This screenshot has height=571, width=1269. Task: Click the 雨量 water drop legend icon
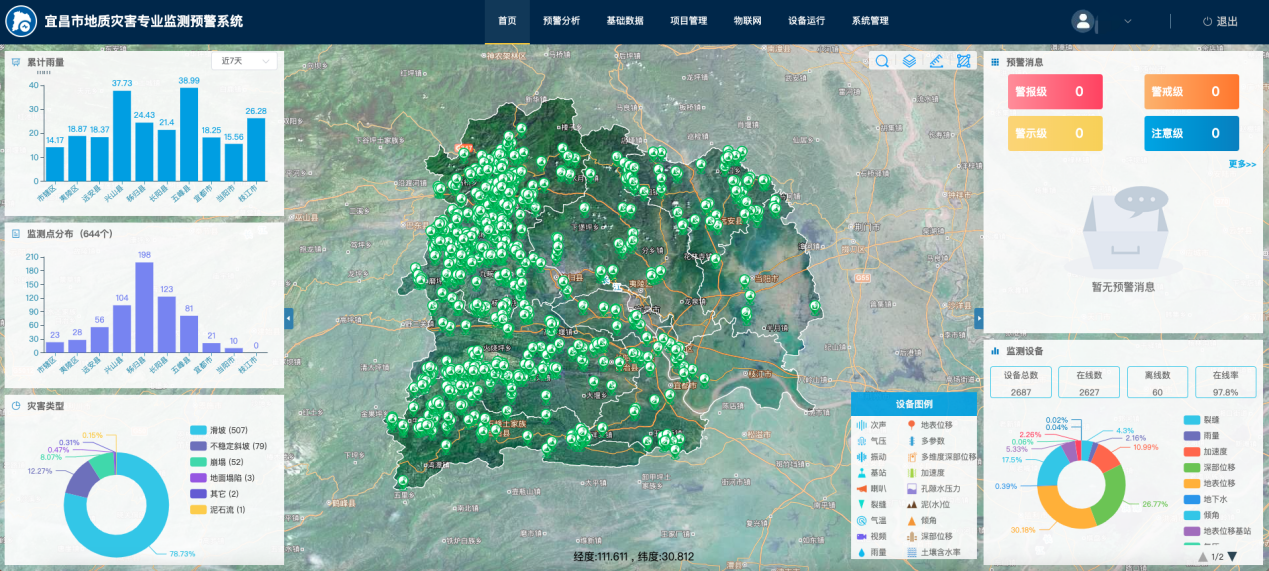coord(861,552)
